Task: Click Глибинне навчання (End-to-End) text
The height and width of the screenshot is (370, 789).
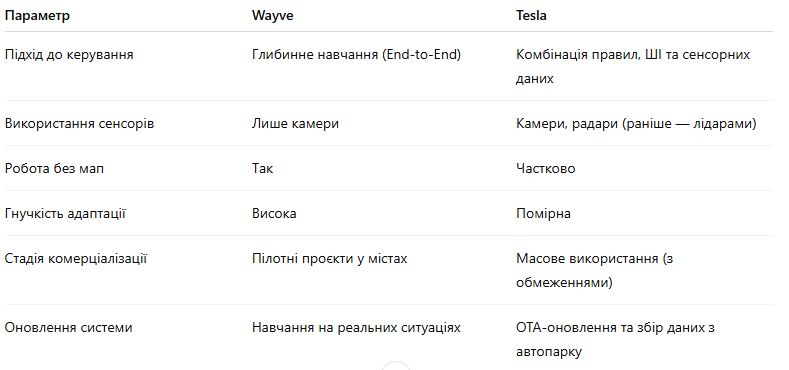Action: pos(356,54)
